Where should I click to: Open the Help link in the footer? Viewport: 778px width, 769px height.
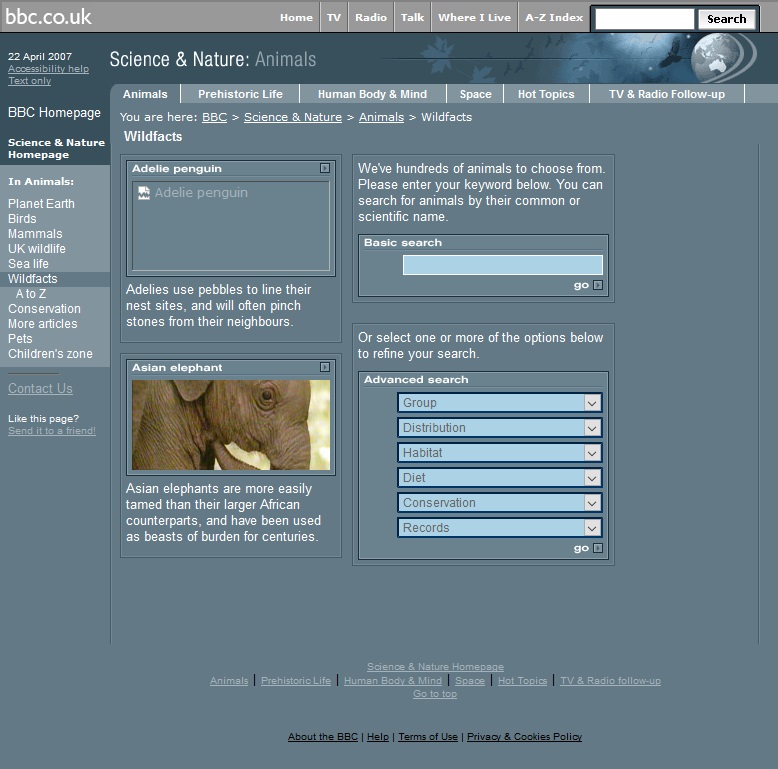click(x=378, y=737)
